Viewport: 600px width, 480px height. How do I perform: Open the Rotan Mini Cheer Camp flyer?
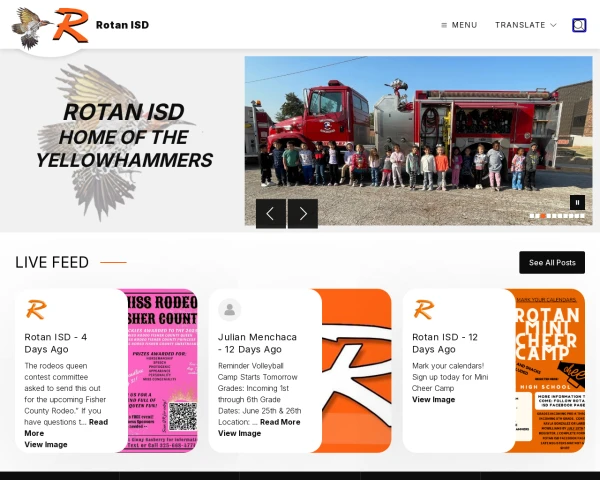pos(550,371)
